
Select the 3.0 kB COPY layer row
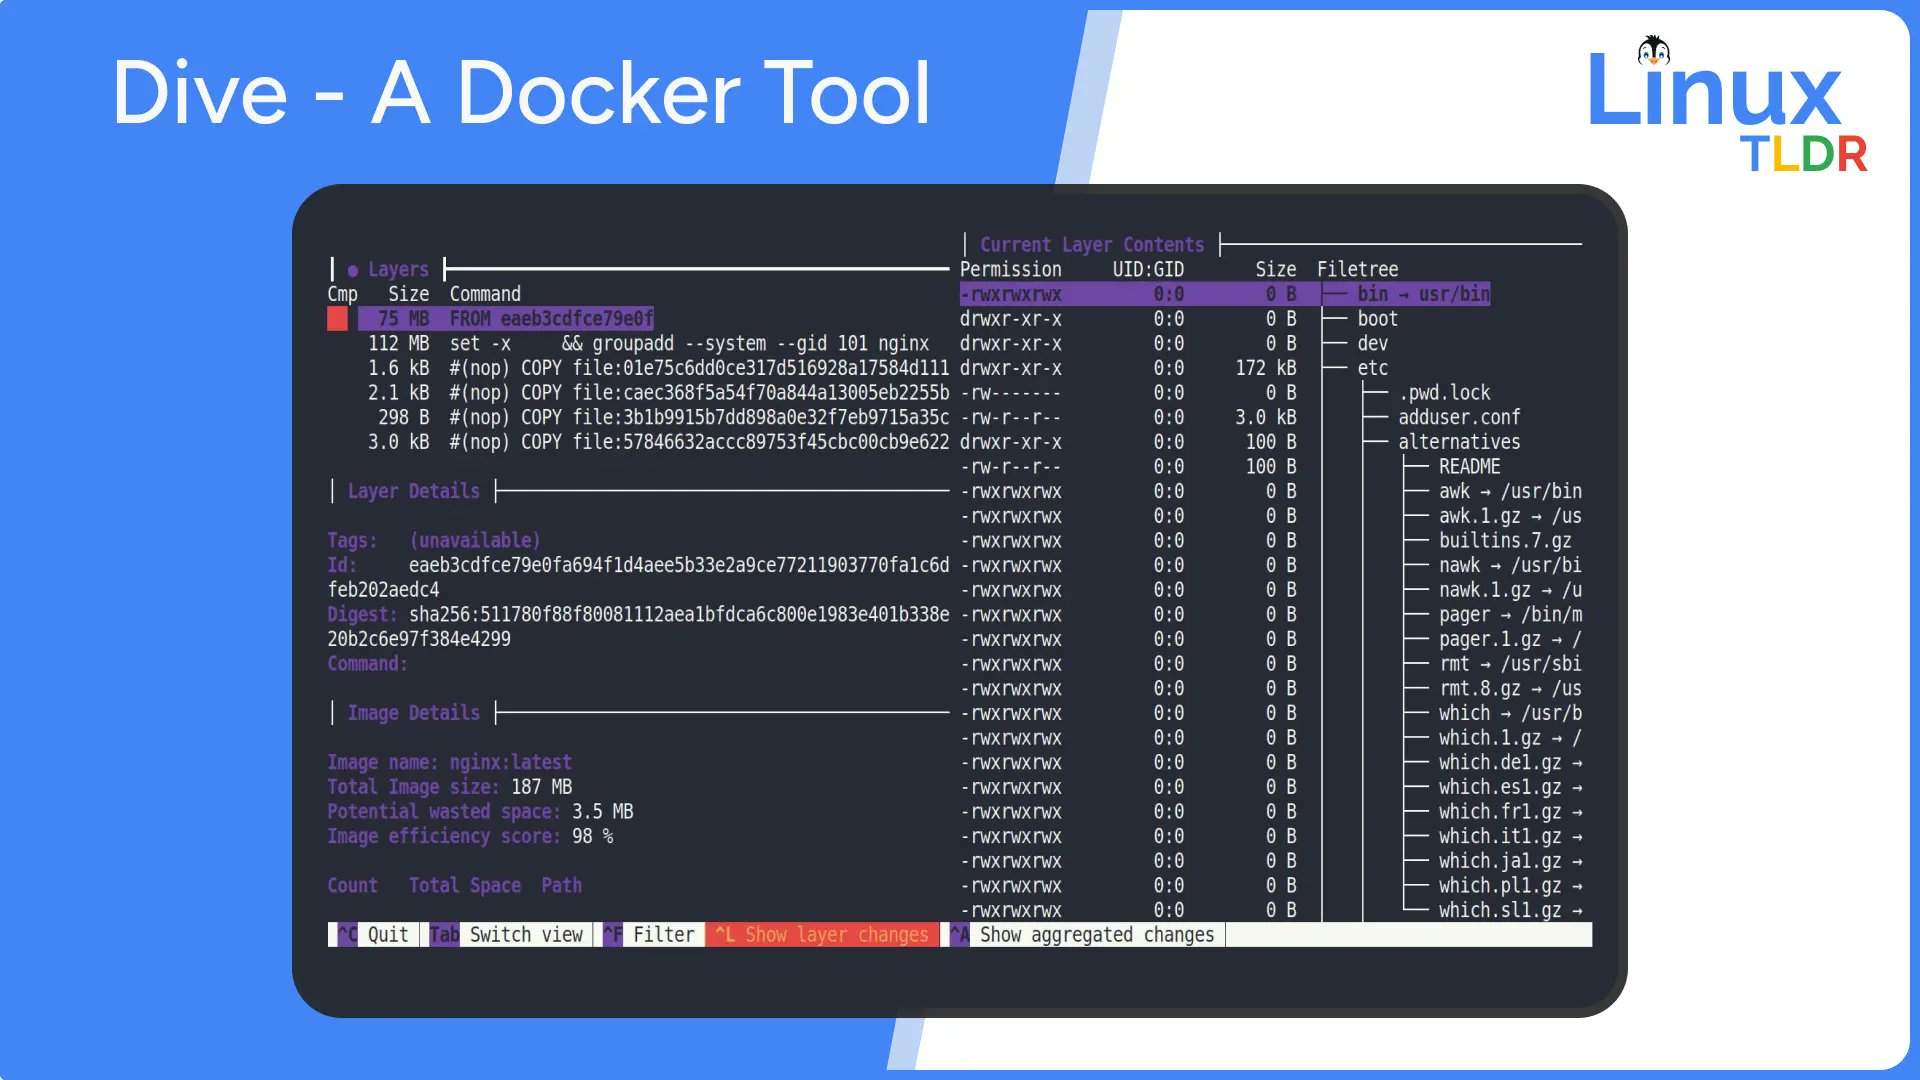[x=640, y=442]
